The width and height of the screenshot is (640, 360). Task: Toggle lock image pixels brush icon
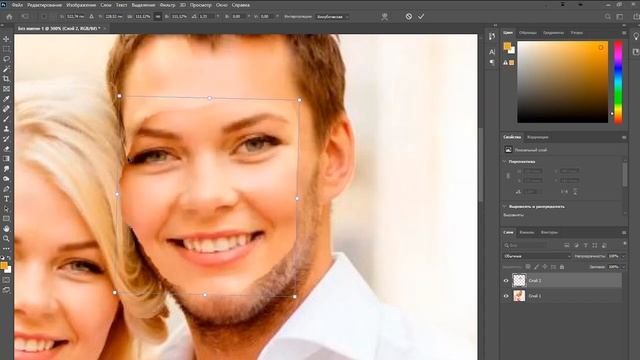point(536,267)
